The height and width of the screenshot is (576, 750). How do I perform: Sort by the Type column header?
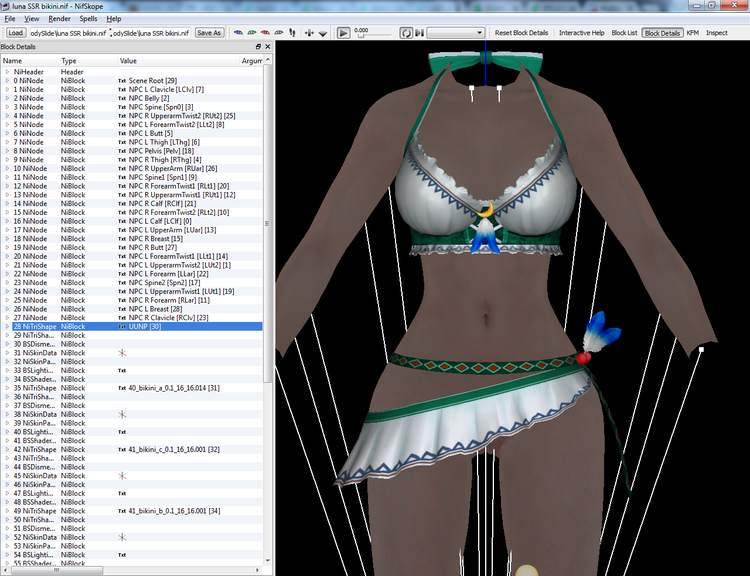[88, 61]
